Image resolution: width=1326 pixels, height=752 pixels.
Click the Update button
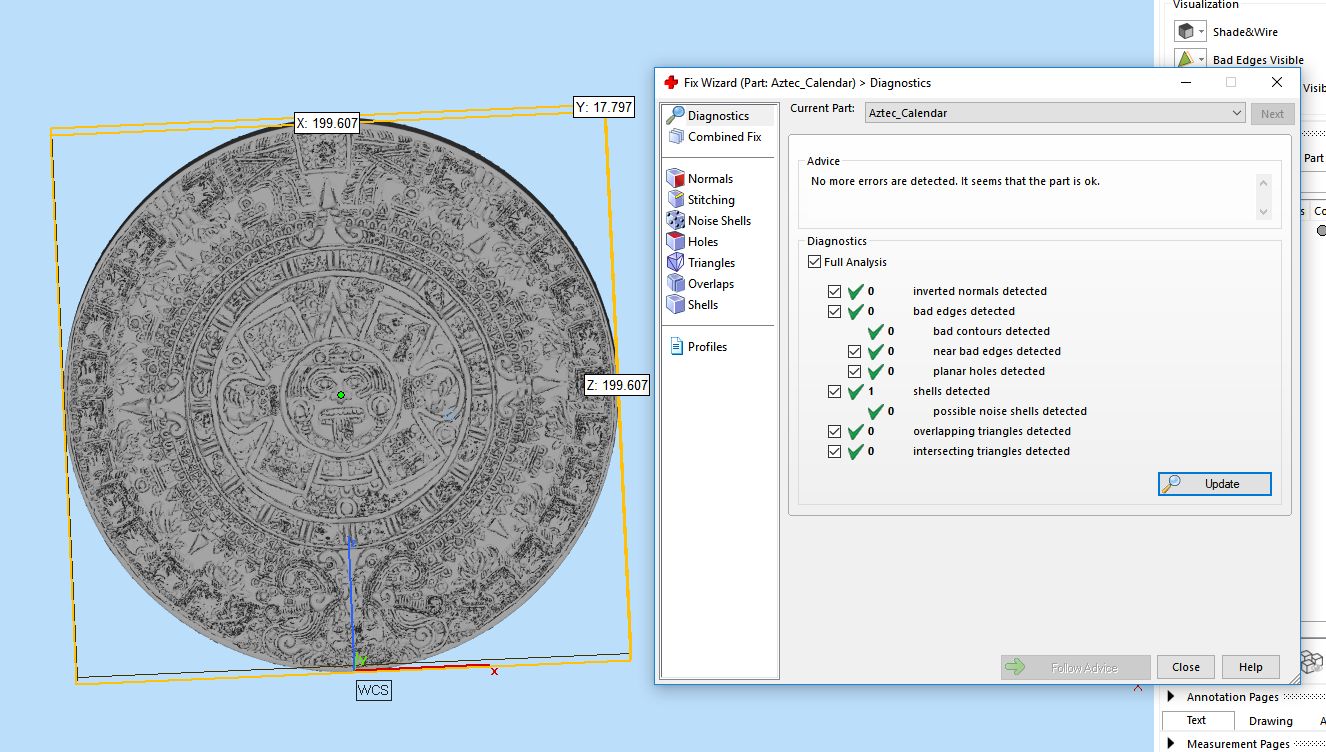click(1215, 484)
